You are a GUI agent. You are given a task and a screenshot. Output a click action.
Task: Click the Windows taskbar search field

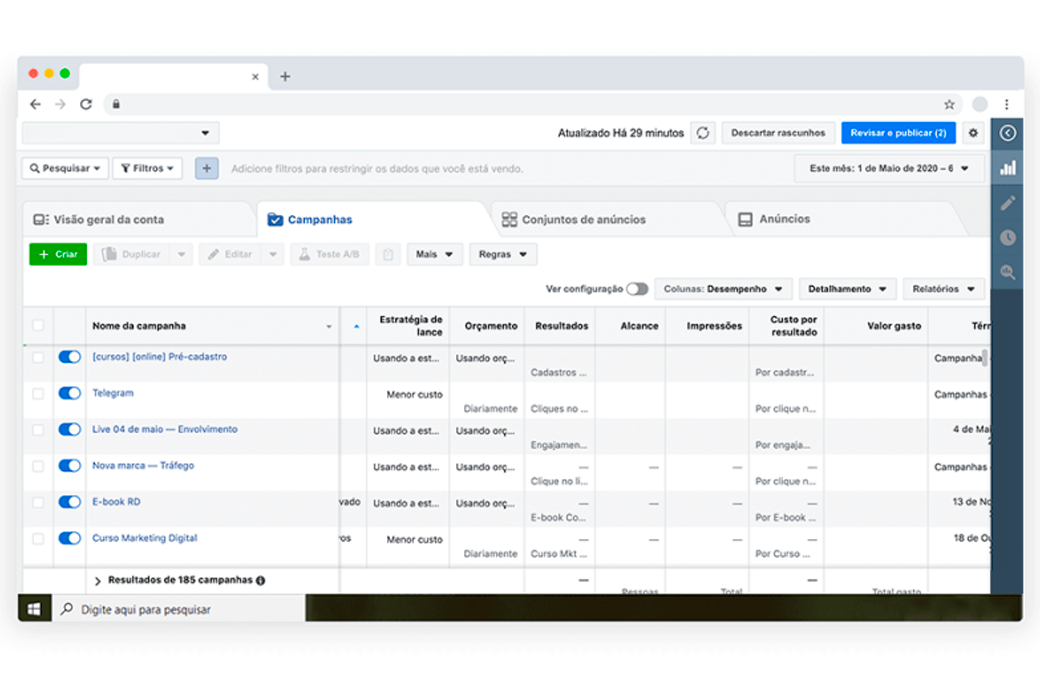coord(180,609)
